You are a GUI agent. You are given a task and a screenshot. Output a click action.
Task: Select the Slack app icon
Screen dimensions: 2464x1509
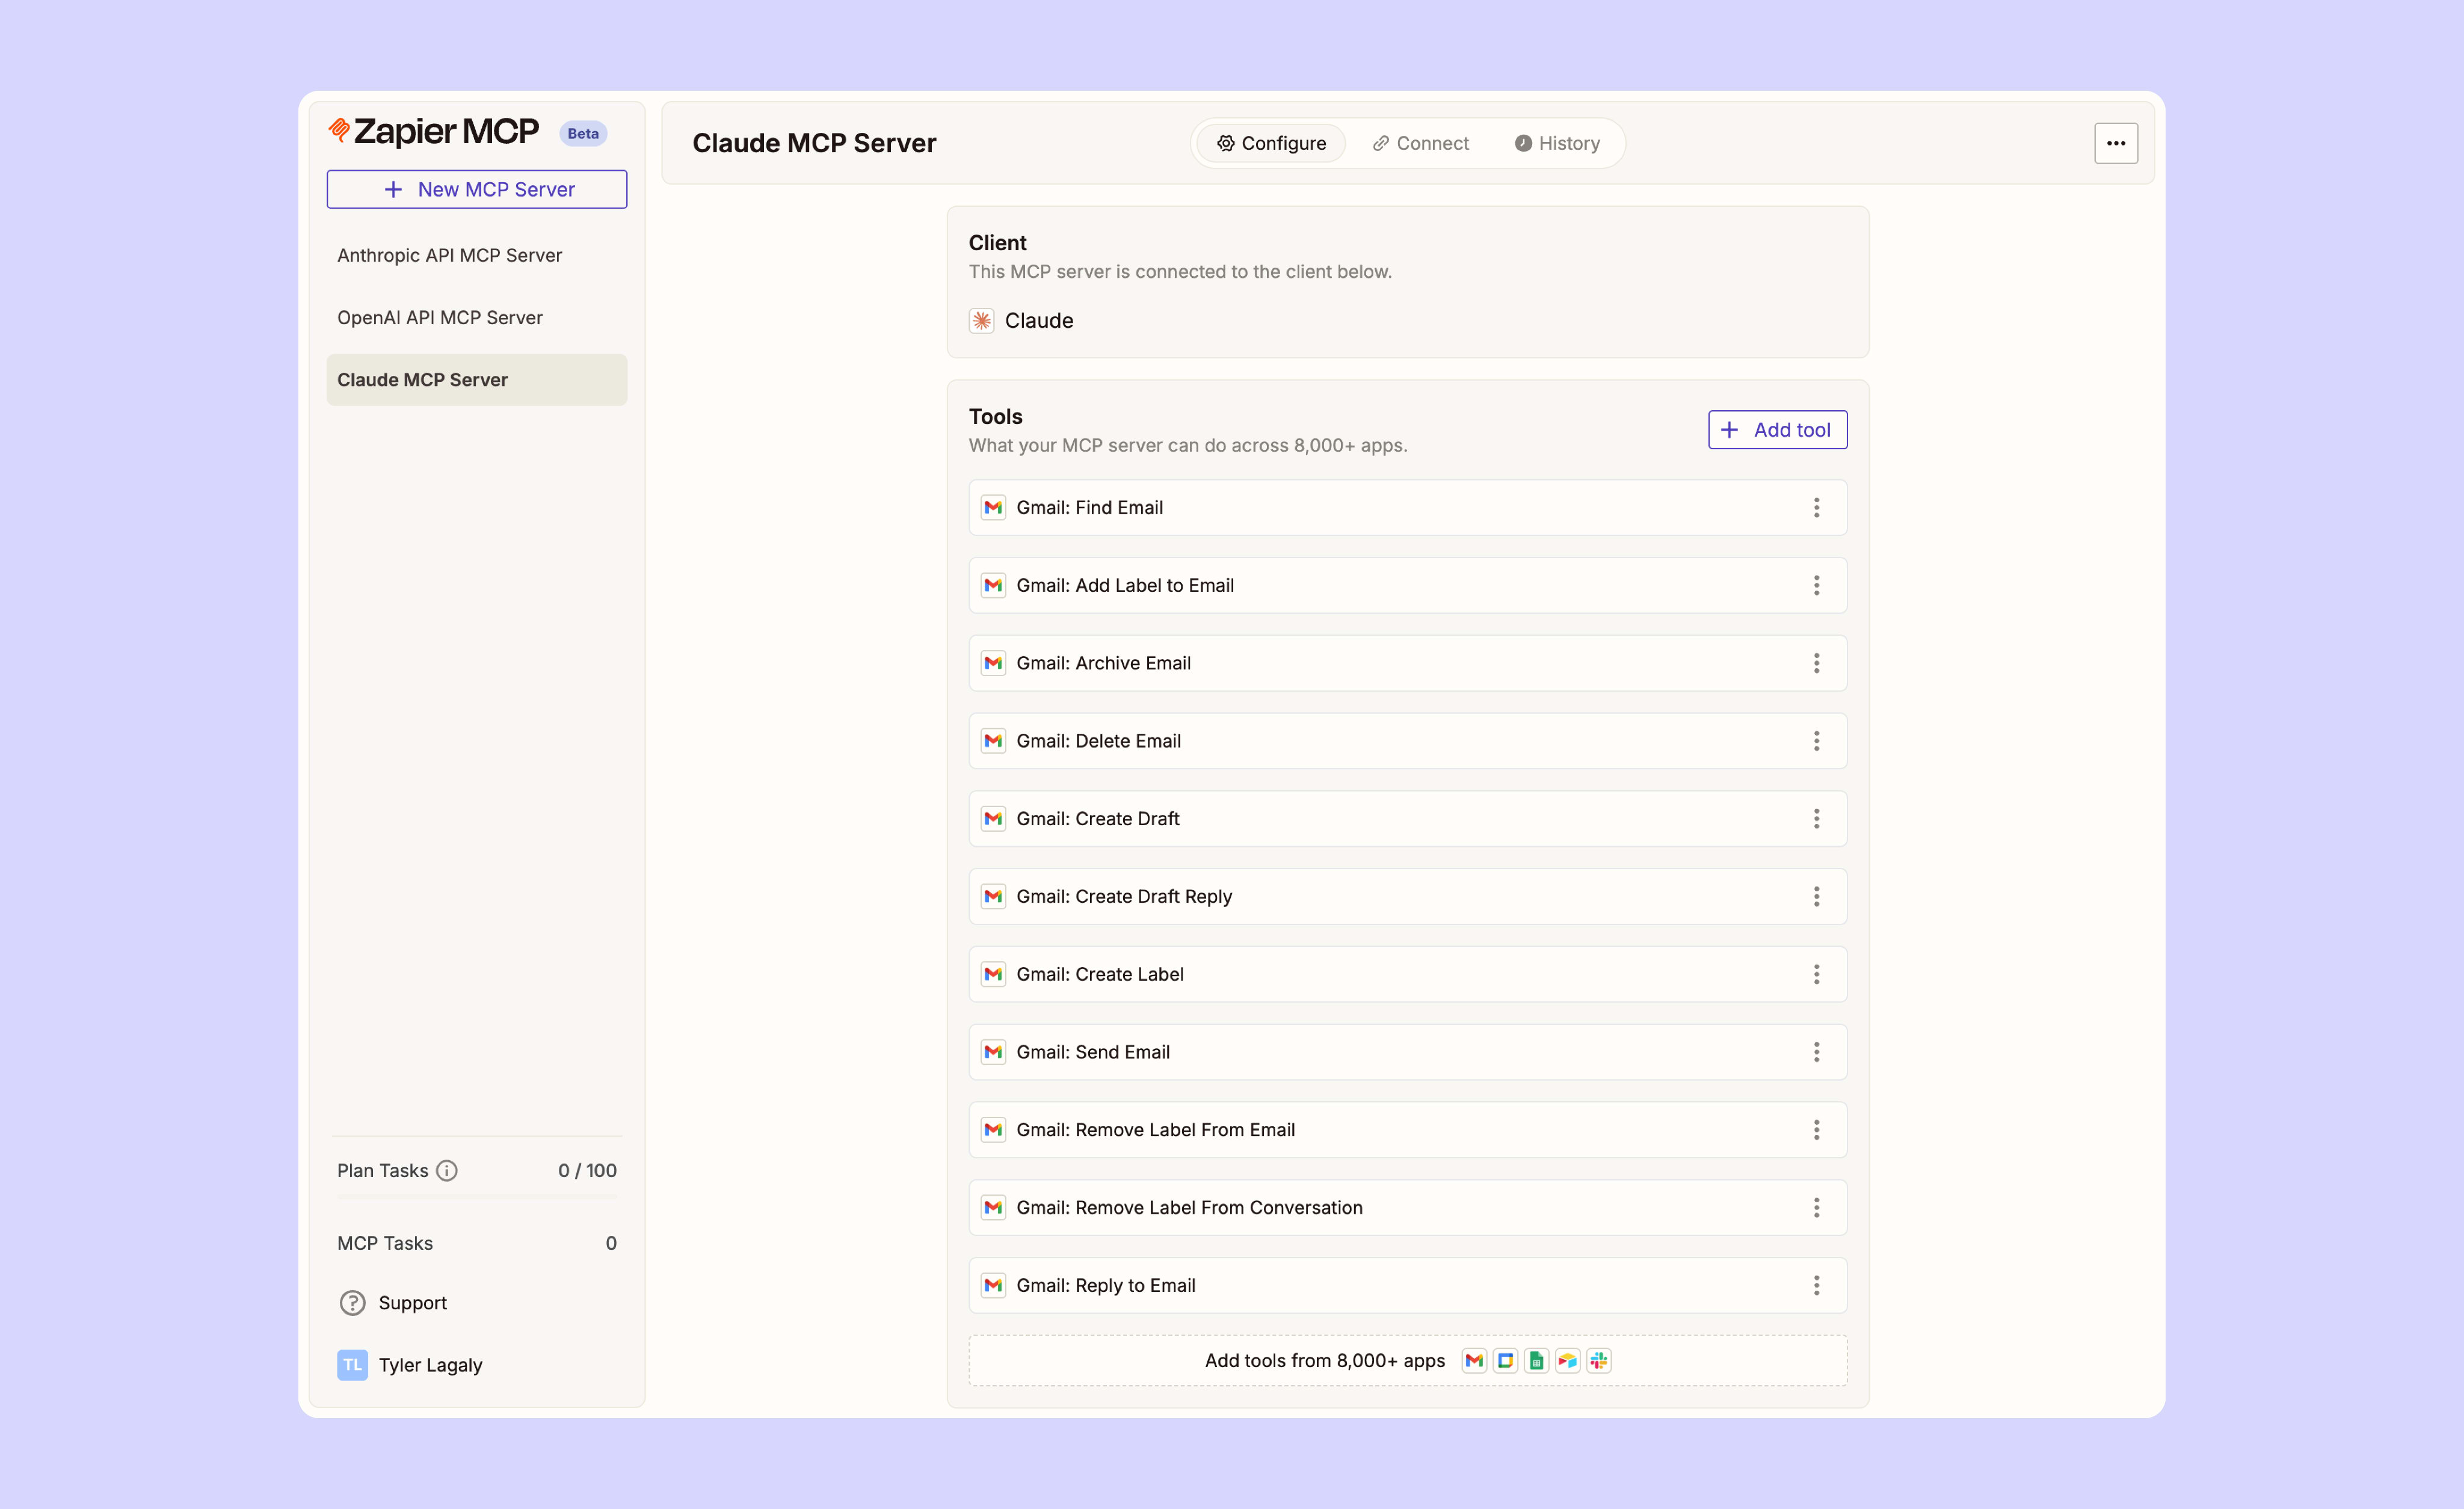1598,1361
